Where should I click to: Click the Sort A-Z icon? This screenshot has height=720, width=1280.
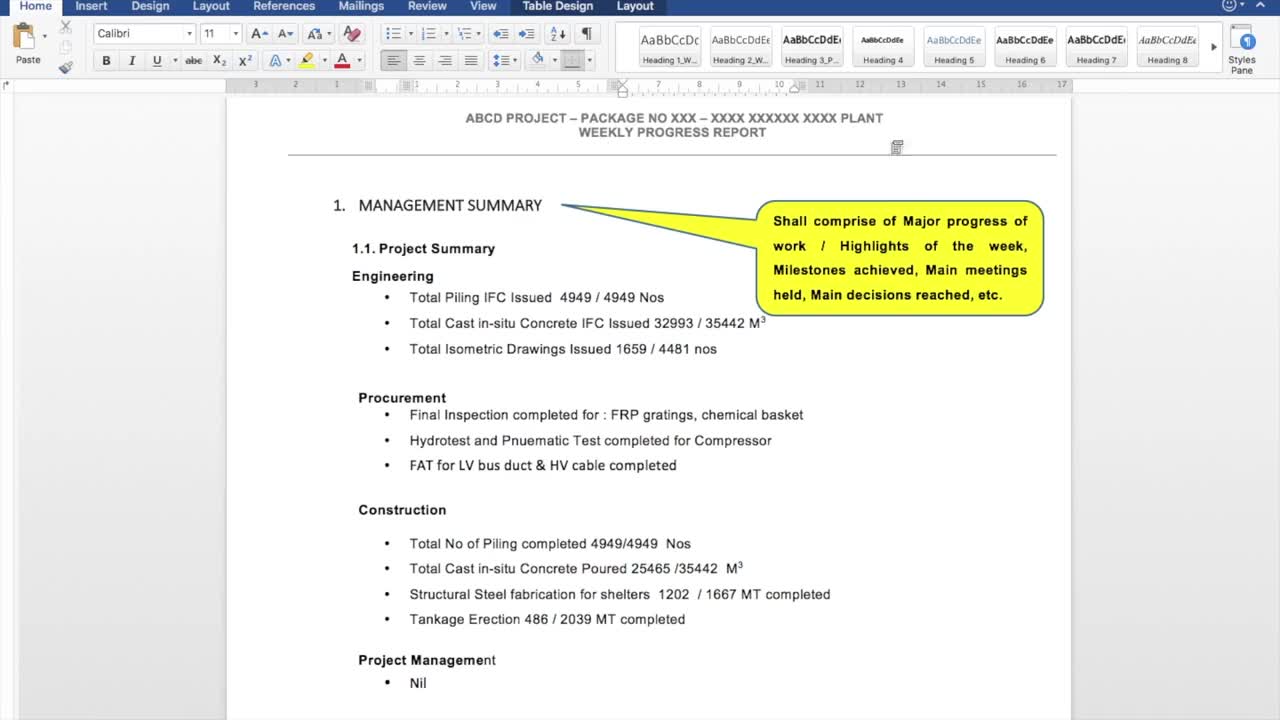pos(556,34)
